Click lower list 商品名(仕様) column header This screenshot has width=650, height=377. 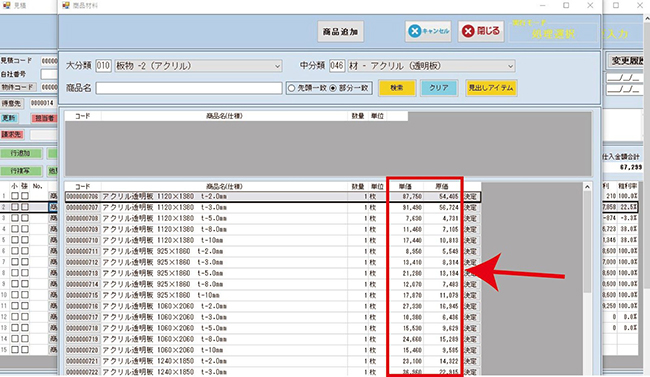(x=224, y=187)
